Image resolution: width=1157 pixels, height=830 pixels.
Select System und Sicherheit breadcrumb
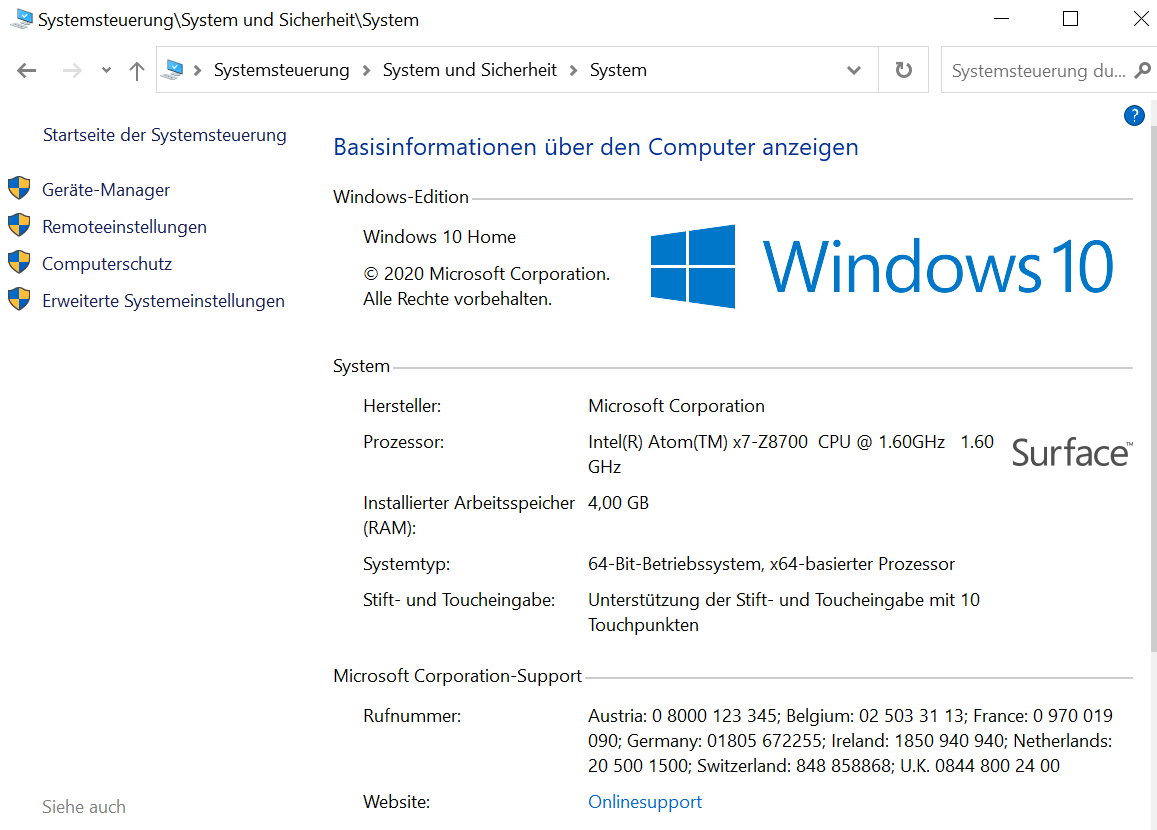[x=469, y=70]
